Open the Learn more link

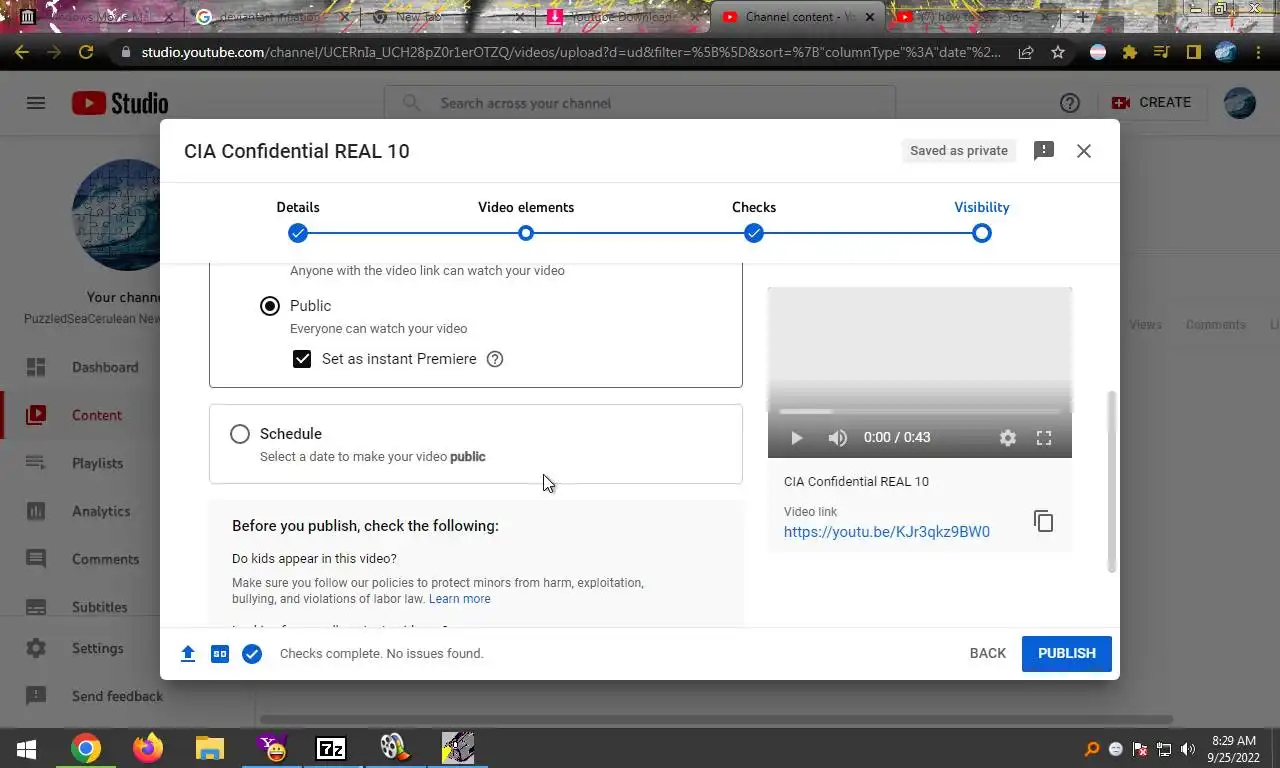tap(460, 599)
